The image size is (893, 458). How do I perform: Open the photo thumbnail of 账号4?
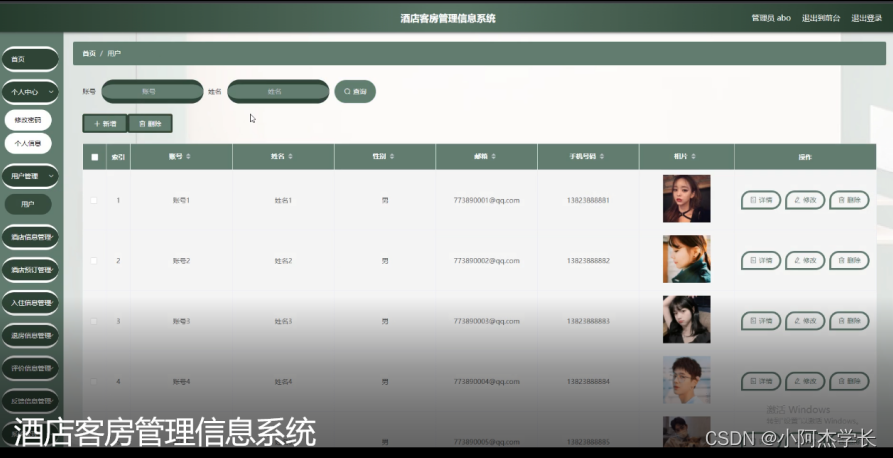[686, 380]
